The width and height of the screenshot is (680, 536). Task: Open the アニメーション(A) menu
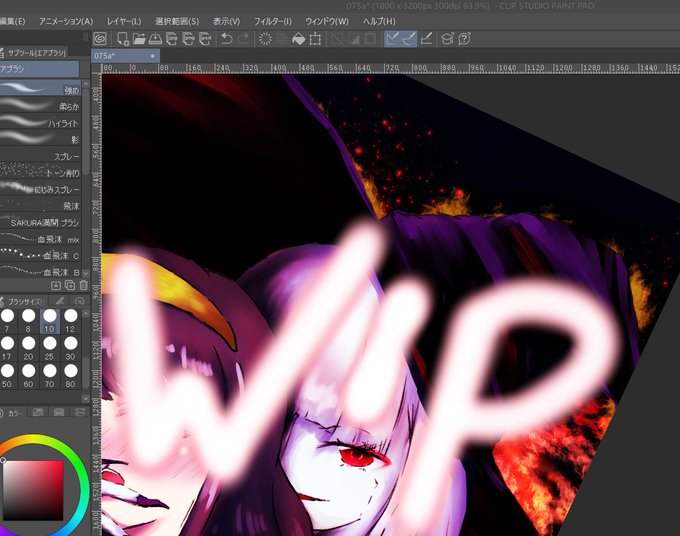pyautogui.click(x=66, y=21)
